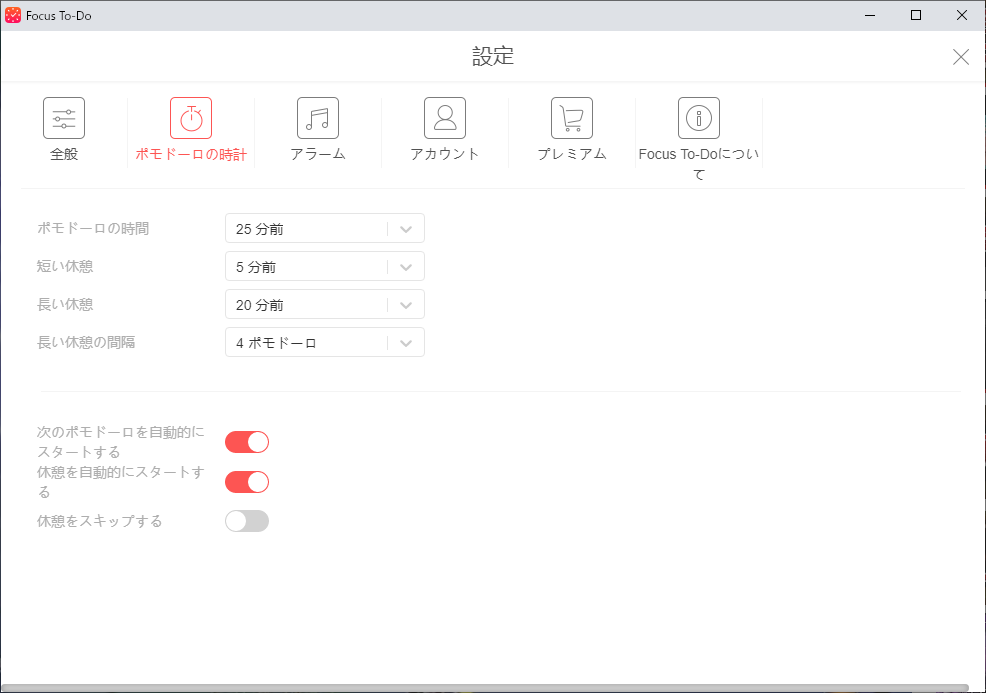Click the chevron arrow of 長い休憩

(x=406, y=305)
